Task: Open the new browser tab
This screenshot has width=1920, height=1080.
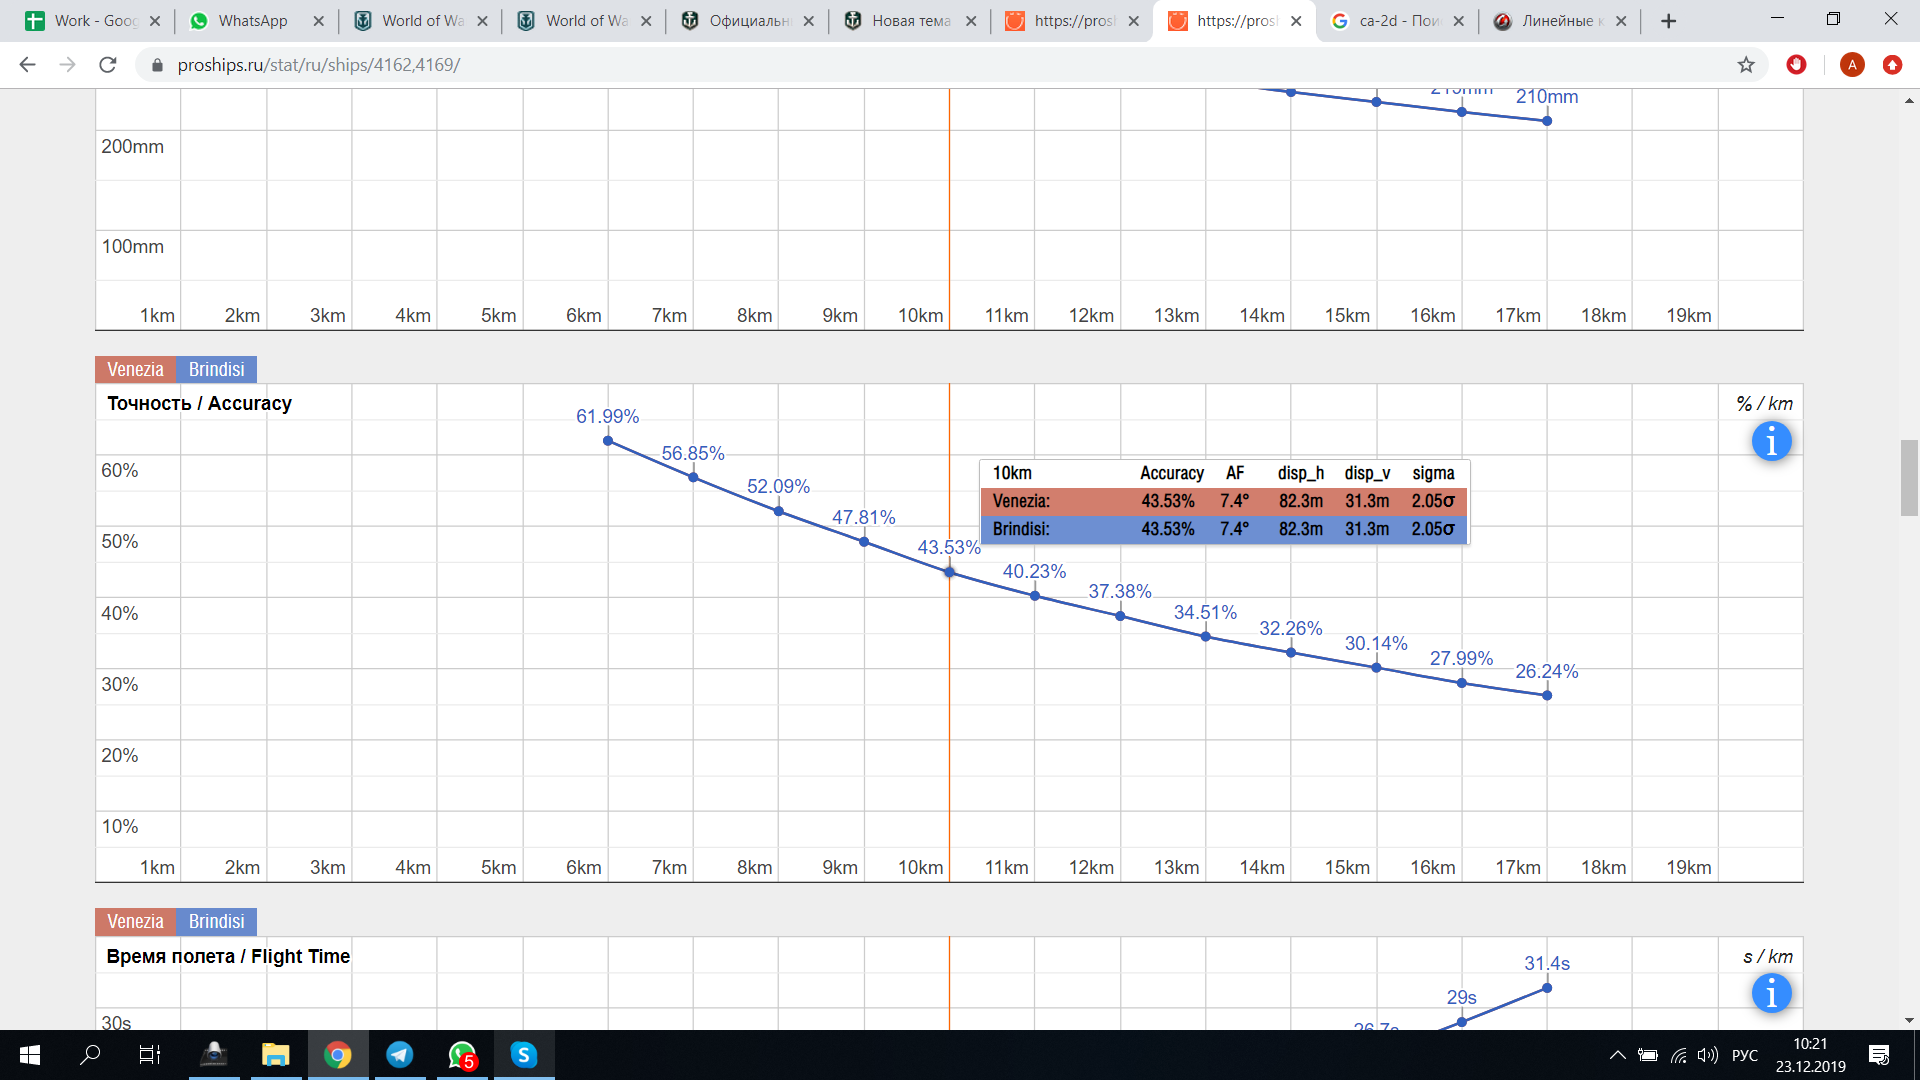Action: (x=1668, y=21)
